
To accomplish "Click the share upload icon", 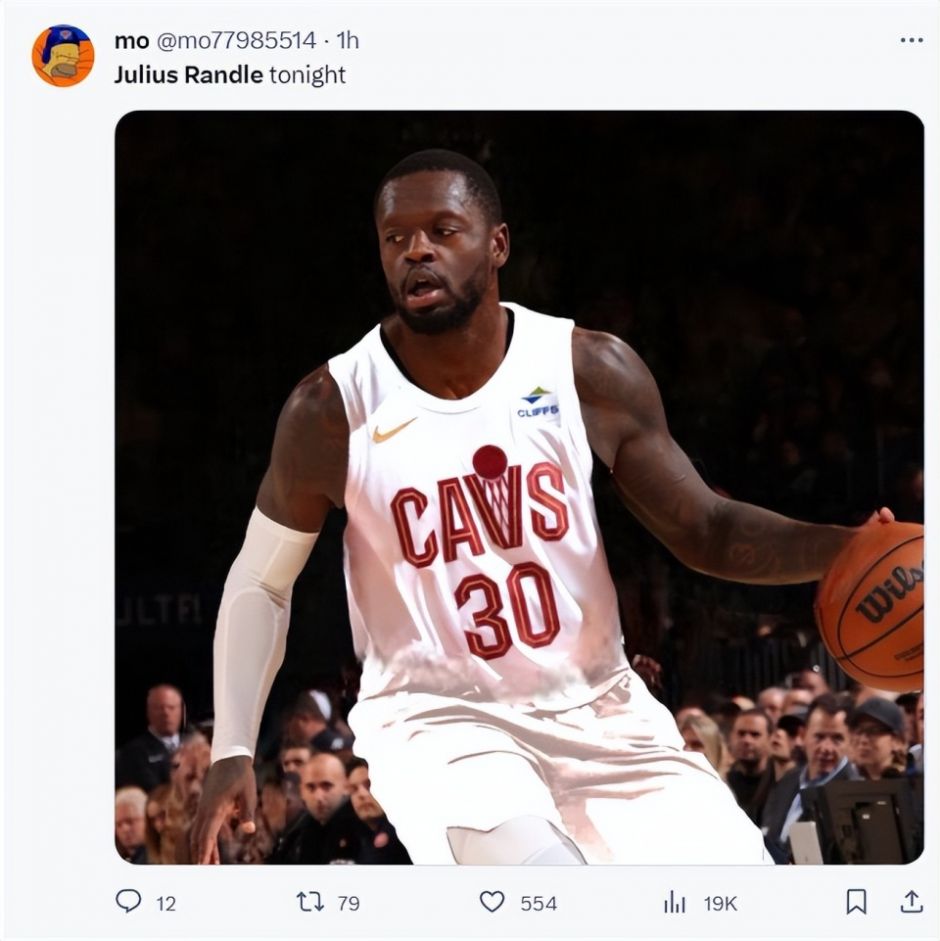I will tap(911, 901).
